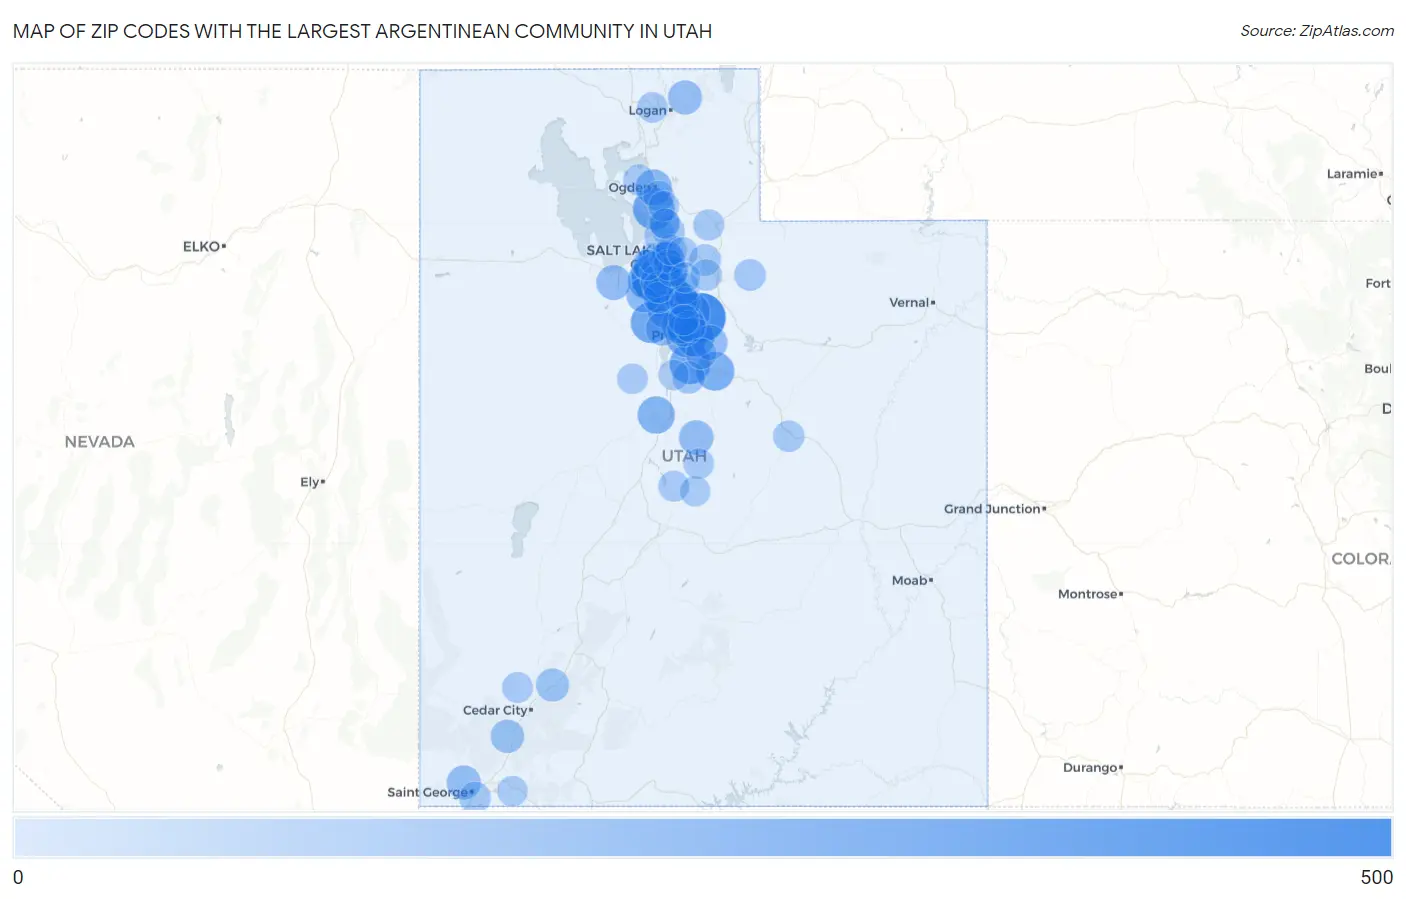Click the Durango city label
This screenshot has width=1406, height=899.
point(1091,768)
